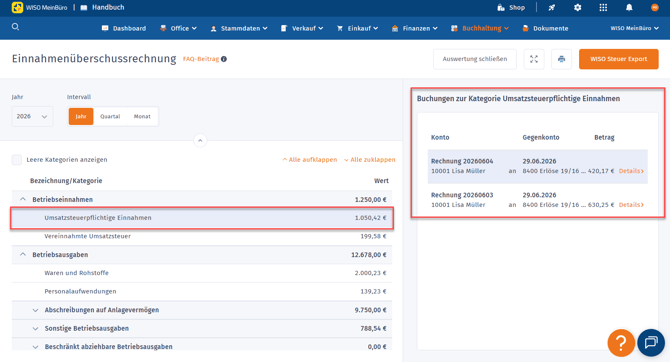Click WISO Steuer Export button

coord(618,59)
